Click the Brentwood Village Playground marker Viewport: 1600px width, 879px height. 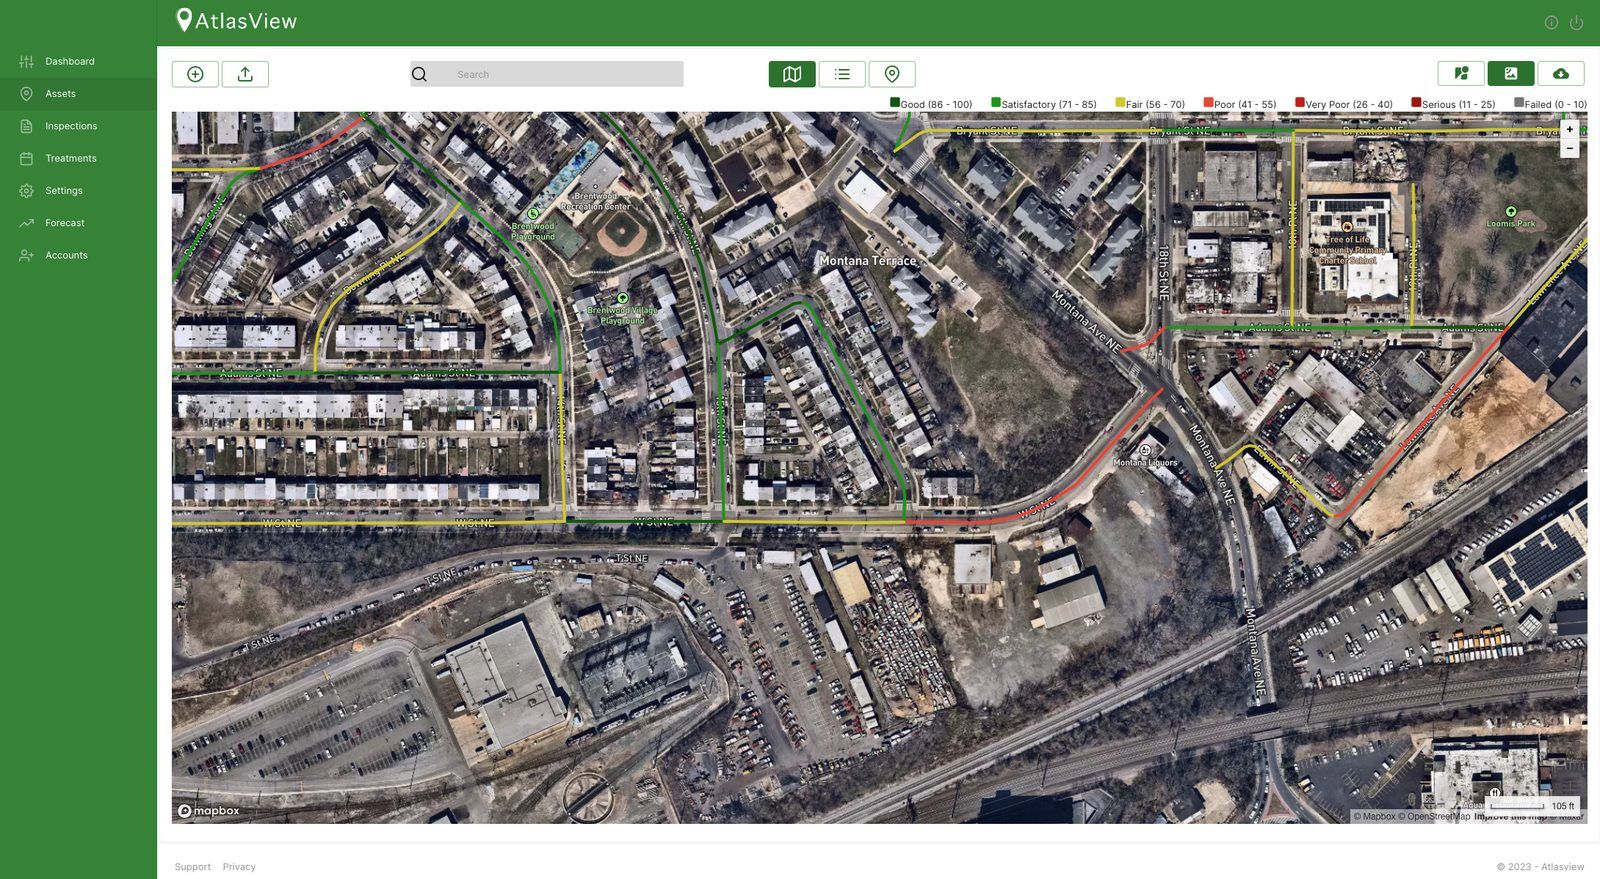point(622,298)
